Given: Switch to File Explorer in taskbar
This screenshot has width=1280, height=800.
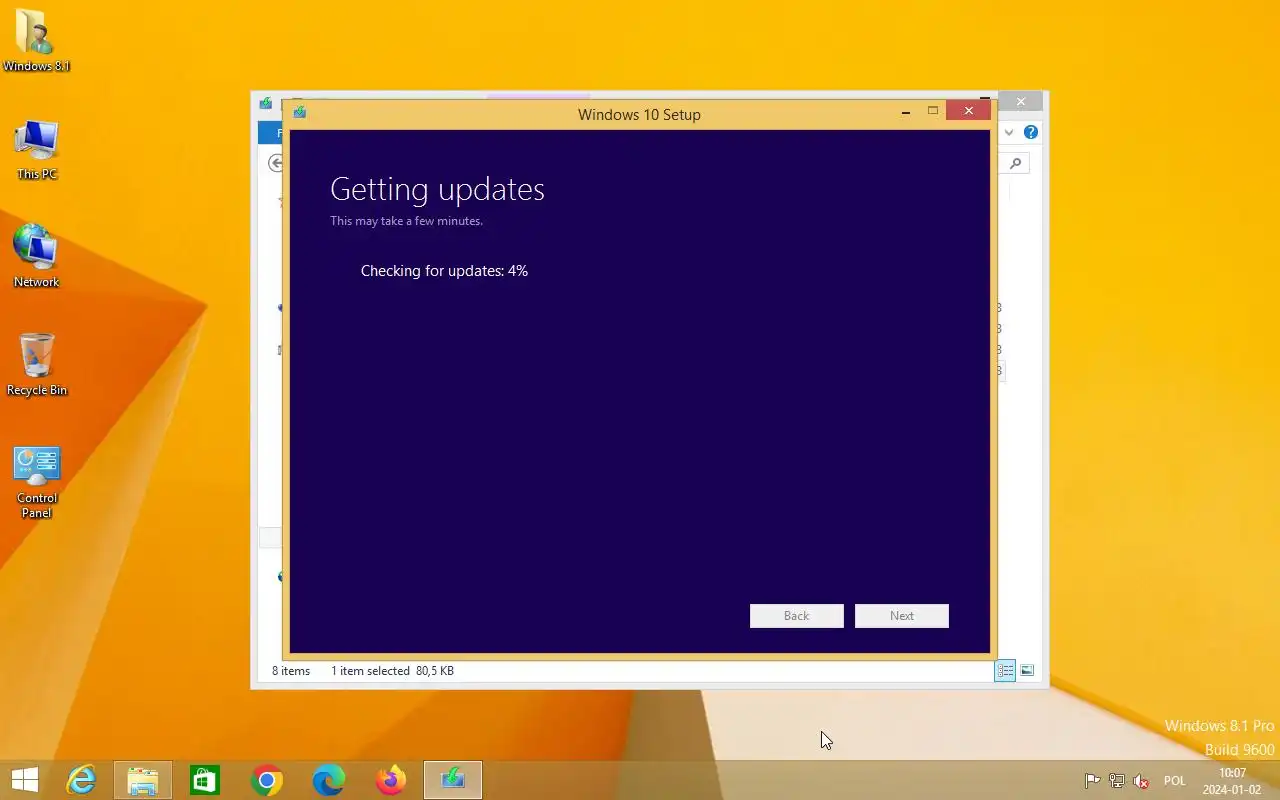Looking at the screenshot, I should 143,780.
